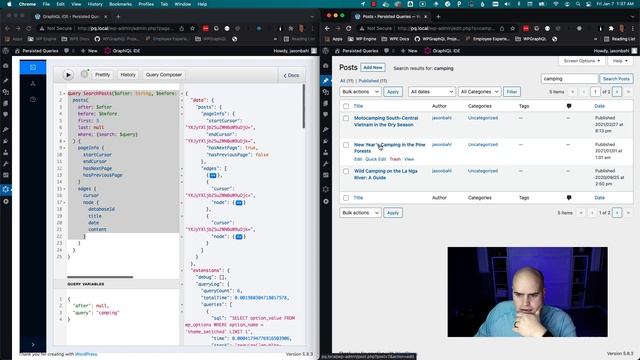Click the Query Variables panel header
This screenshot has height=360, width=640.
[117, 284]
